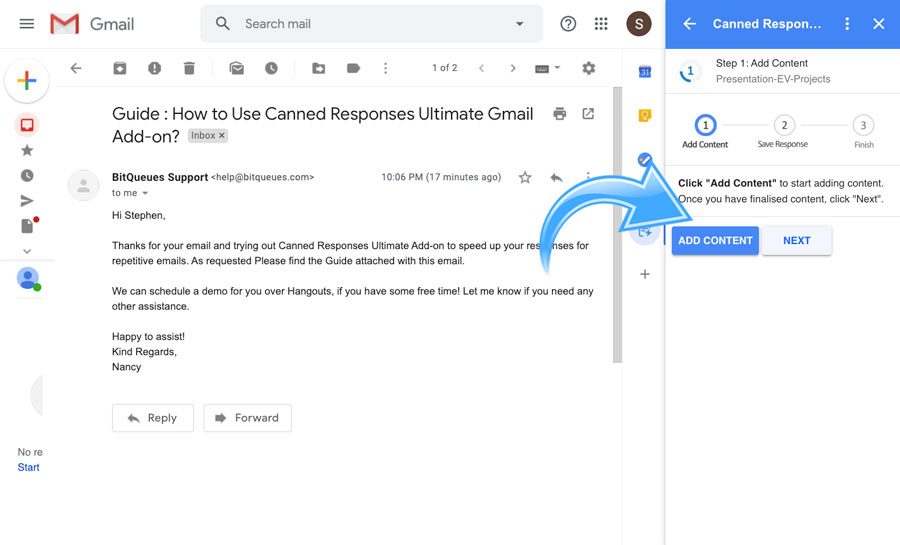
Task: Open Gmail settings gear
Action: (x=588, y=68)
